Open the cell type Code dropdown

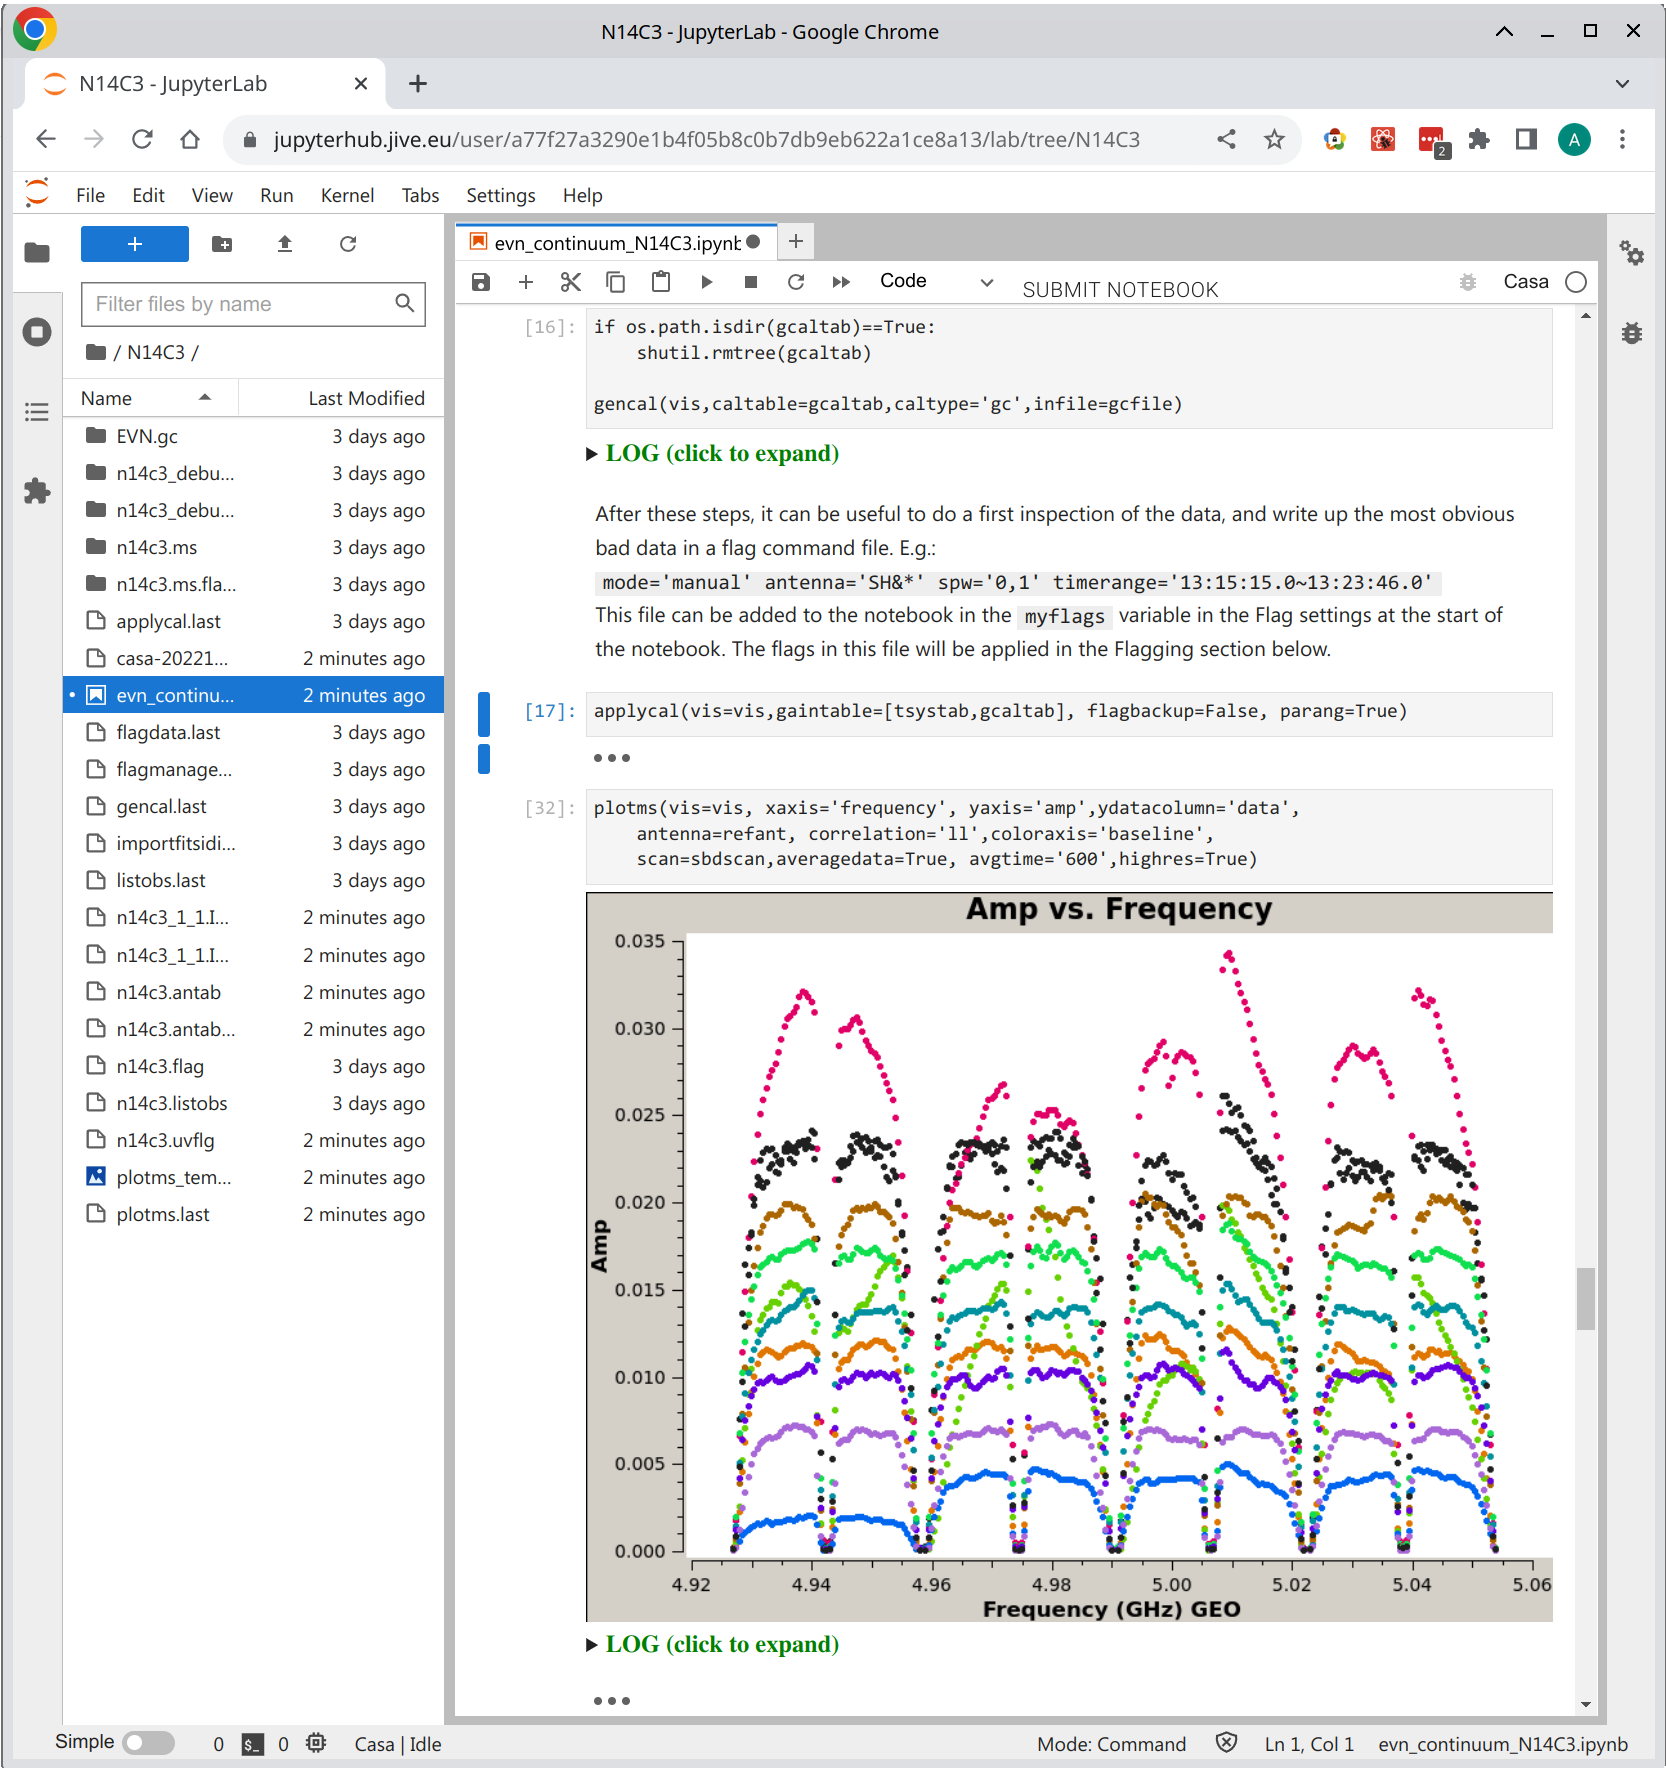pos(936,281)
